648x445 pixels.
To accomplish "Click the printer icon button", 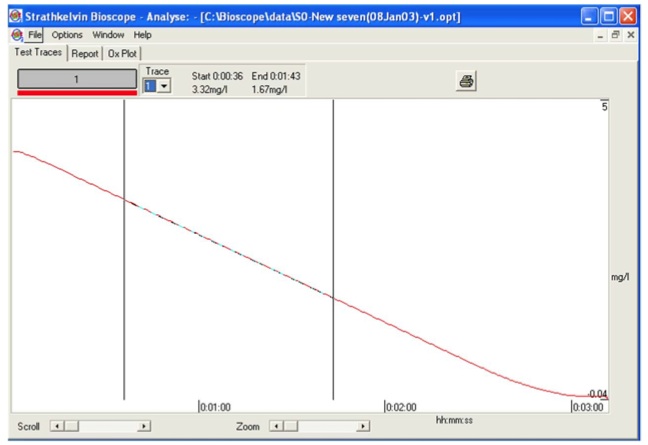I will [x=466, y=81].
